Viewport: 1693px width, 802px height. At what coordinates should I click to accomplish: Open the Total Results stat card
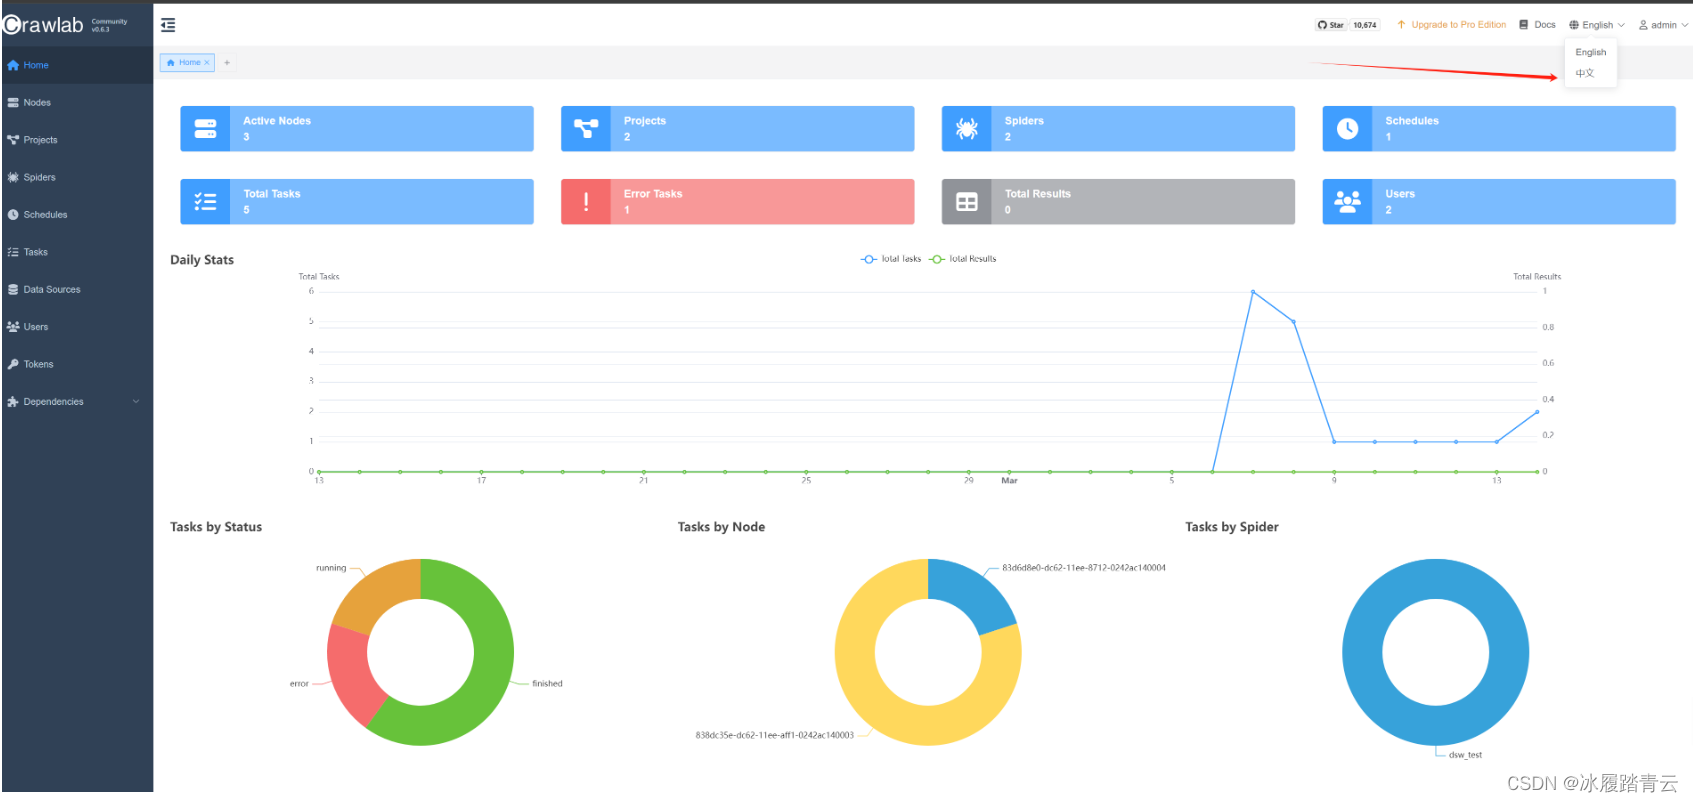[x=1118, y=202]
